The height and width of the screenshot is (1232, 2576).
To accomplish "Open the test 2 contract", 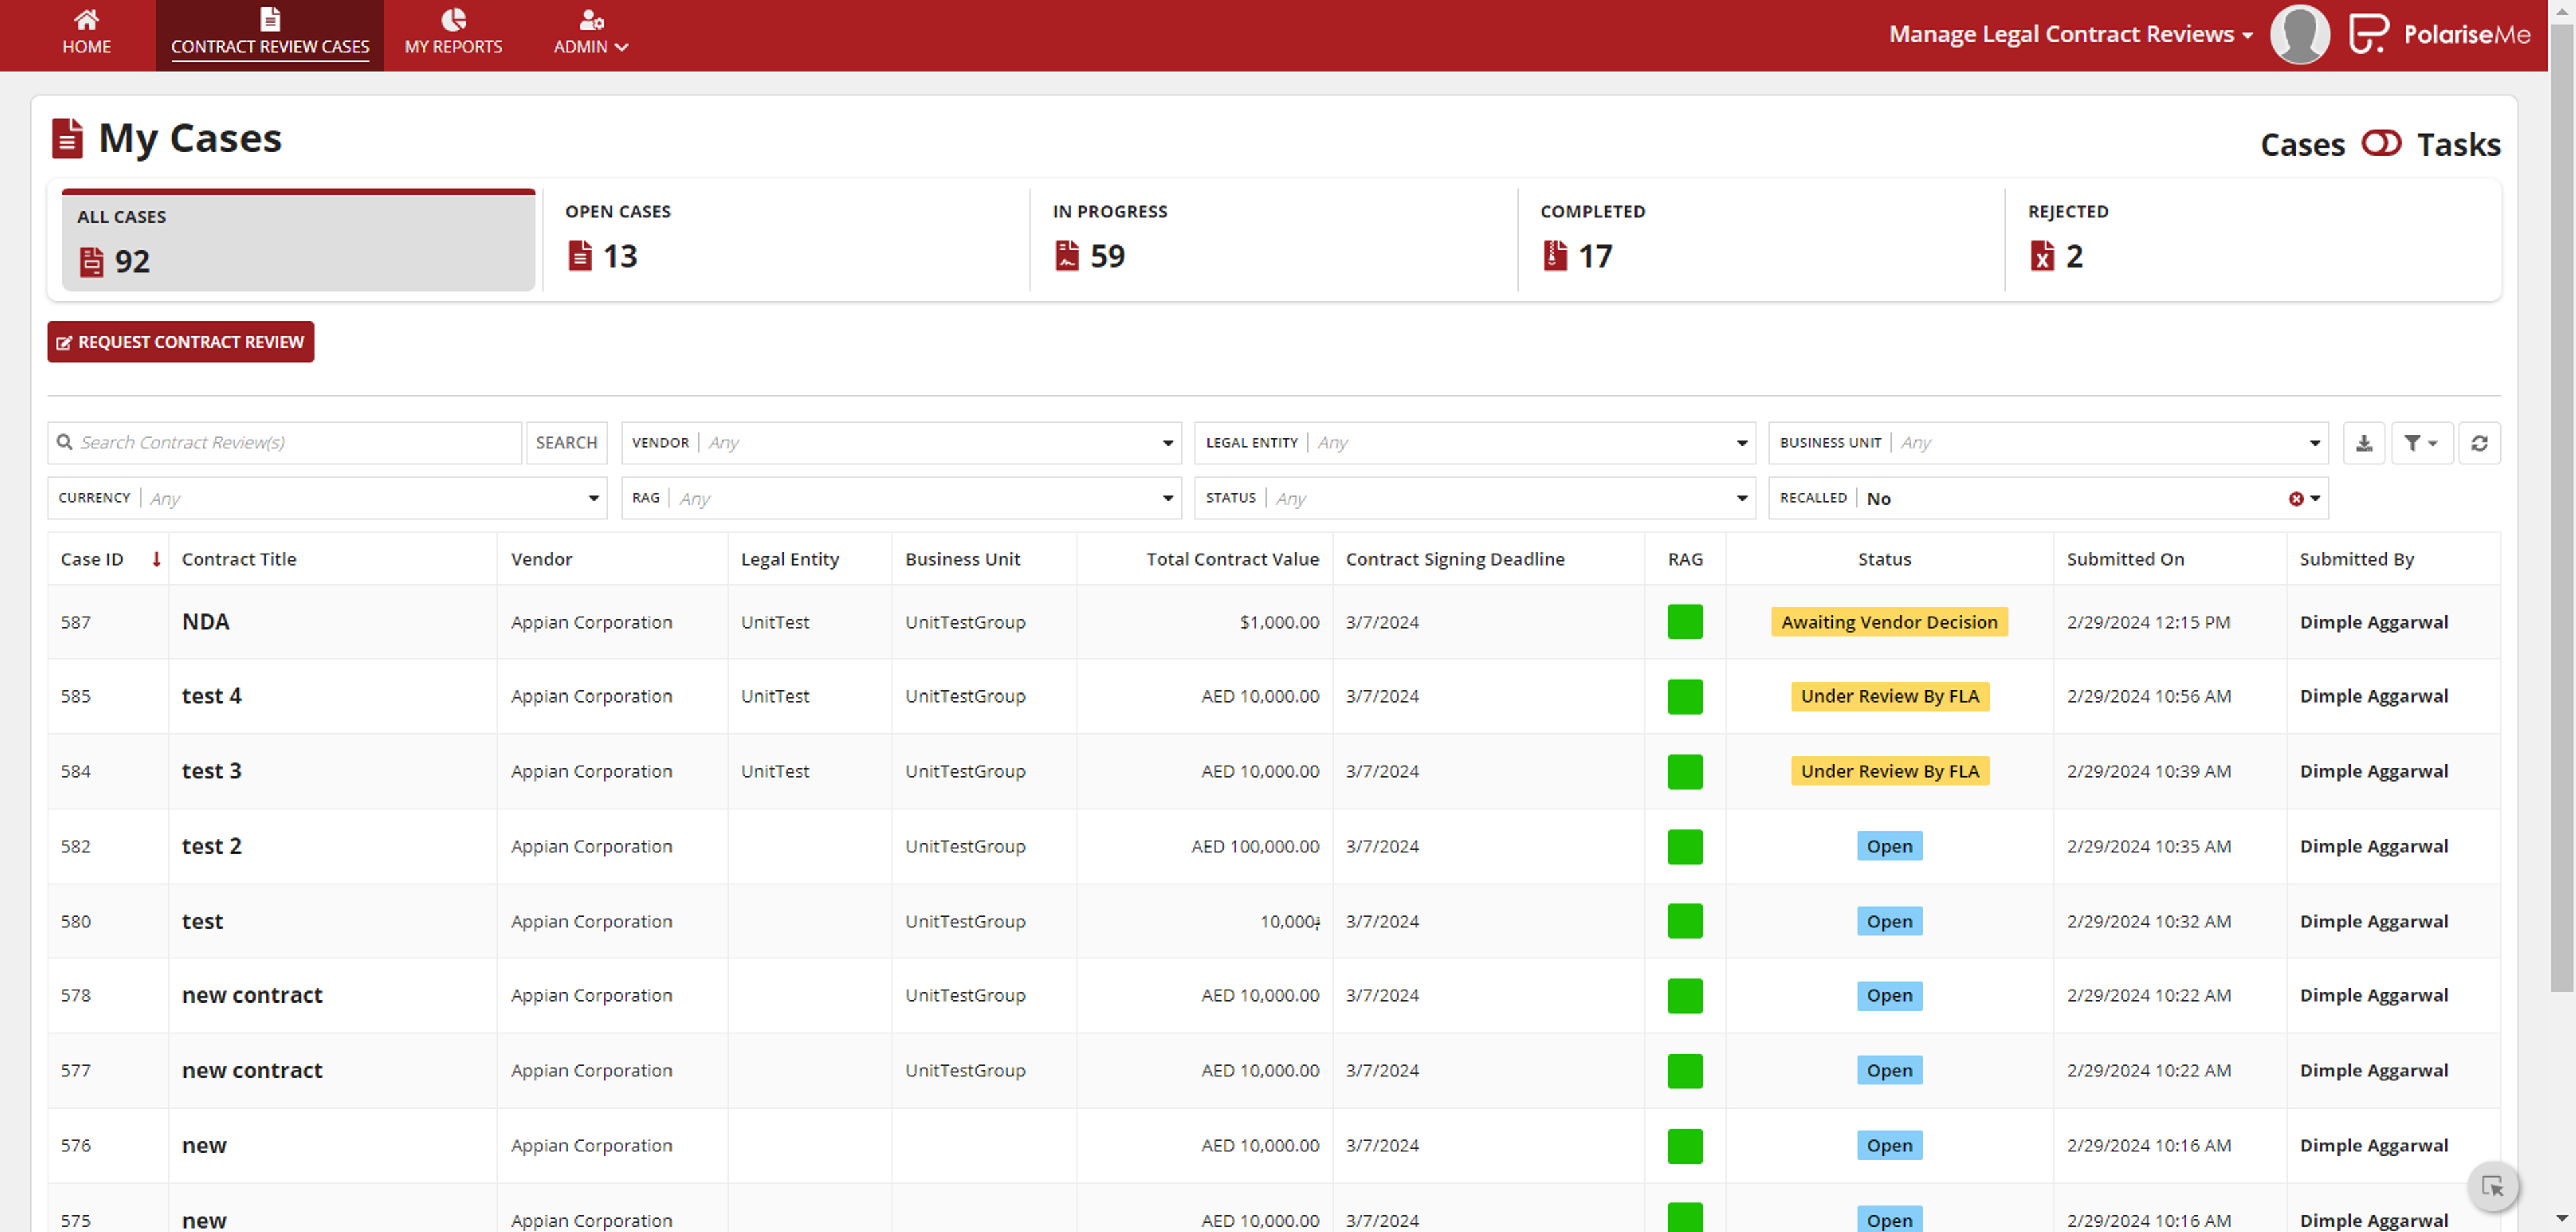I will [x=211, y=846].
